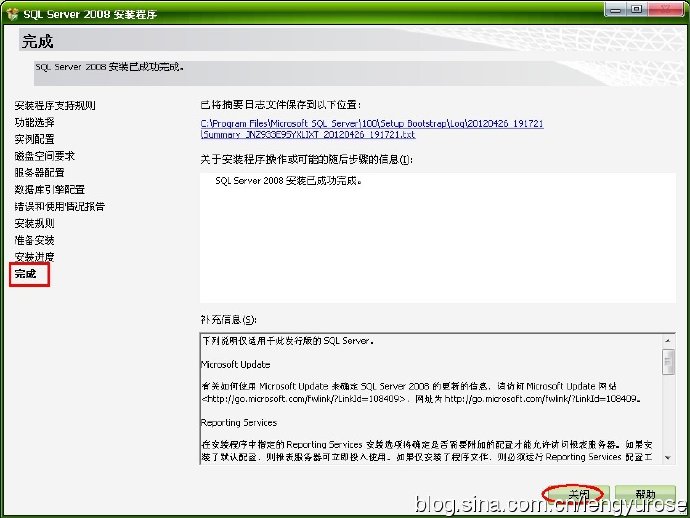Viewport: 690px width, 518px height.
Task: Select the 准备安装 step in the sidebar
Action: click(x=34, y=240)
